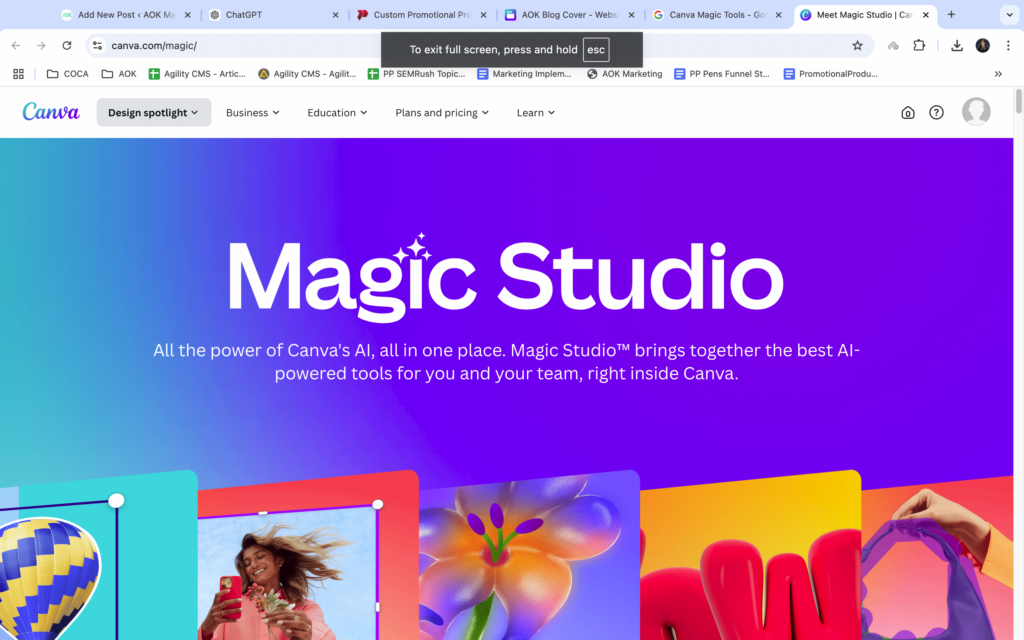The image size is (1024, 640).
Task: Open the Extensions puzzle icon
Action: (x=919, y=45)
